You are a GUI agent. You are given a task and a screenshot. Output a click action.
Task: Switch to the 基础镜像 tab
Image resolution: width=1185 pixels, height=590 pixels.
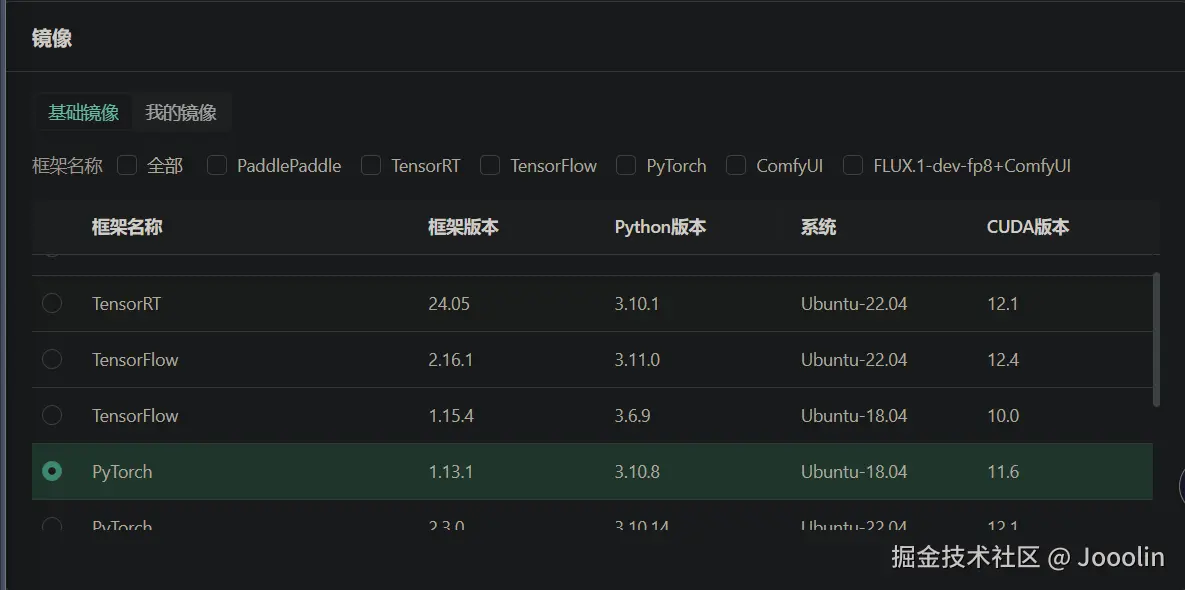coord(84,113)
